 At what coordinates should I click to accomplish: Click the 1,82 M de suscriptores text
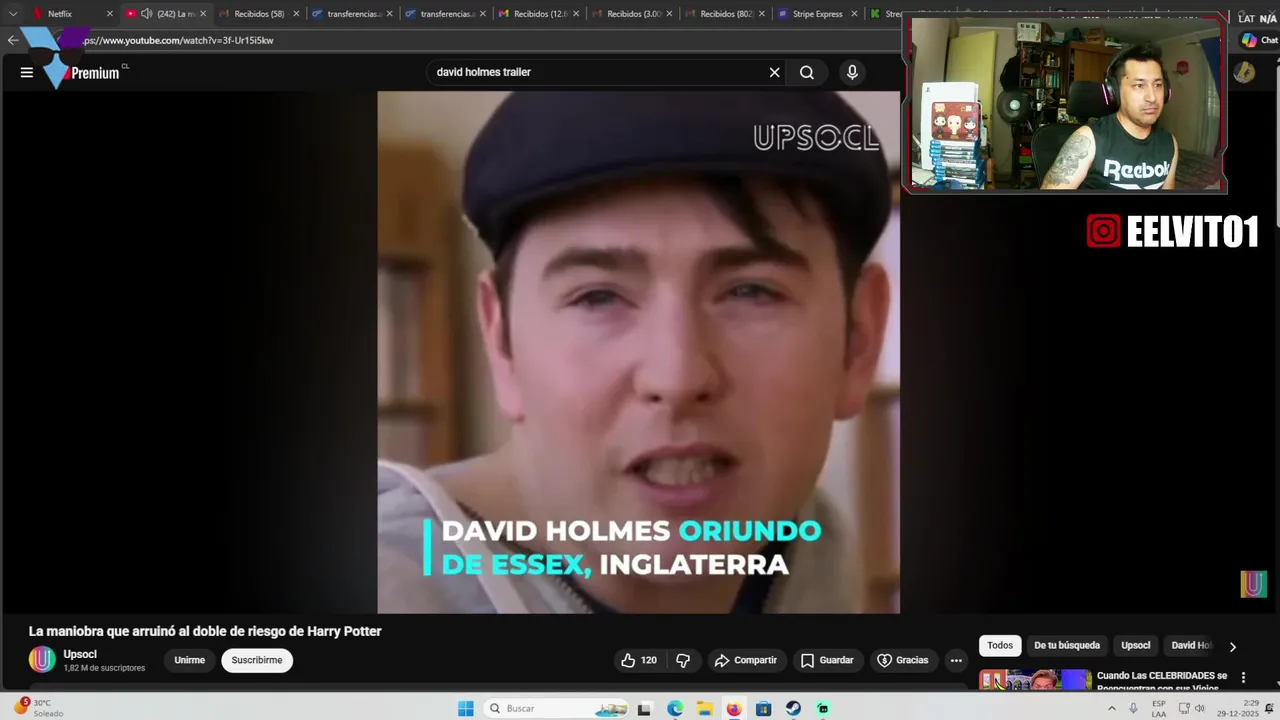[x=104, y=668]
